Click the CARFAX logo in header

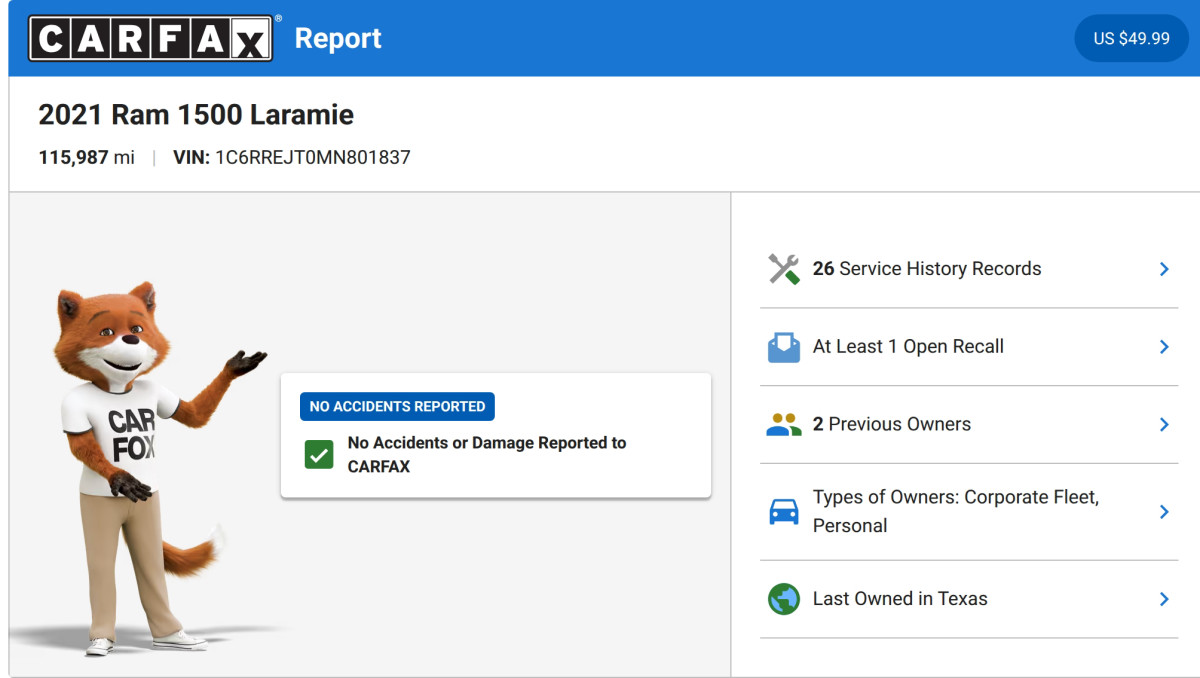tap(151, 38)
